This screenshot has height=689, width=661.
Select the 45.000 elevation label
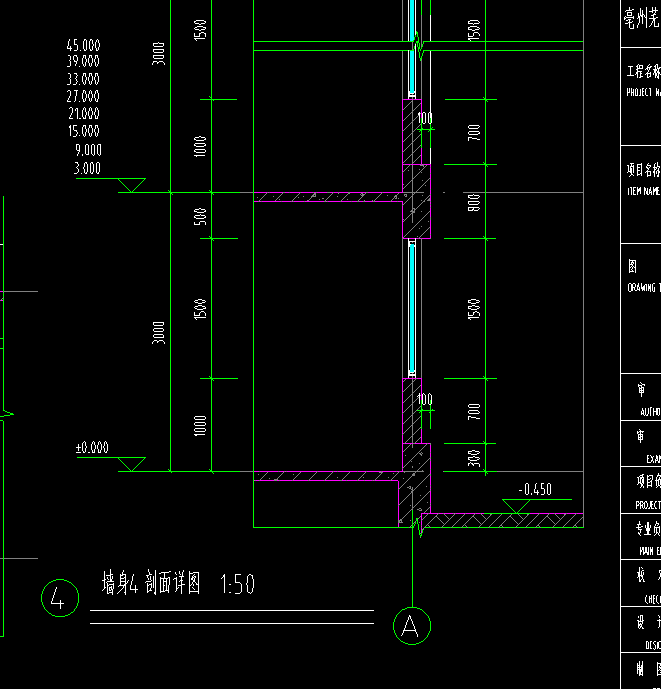coord(84,45)
